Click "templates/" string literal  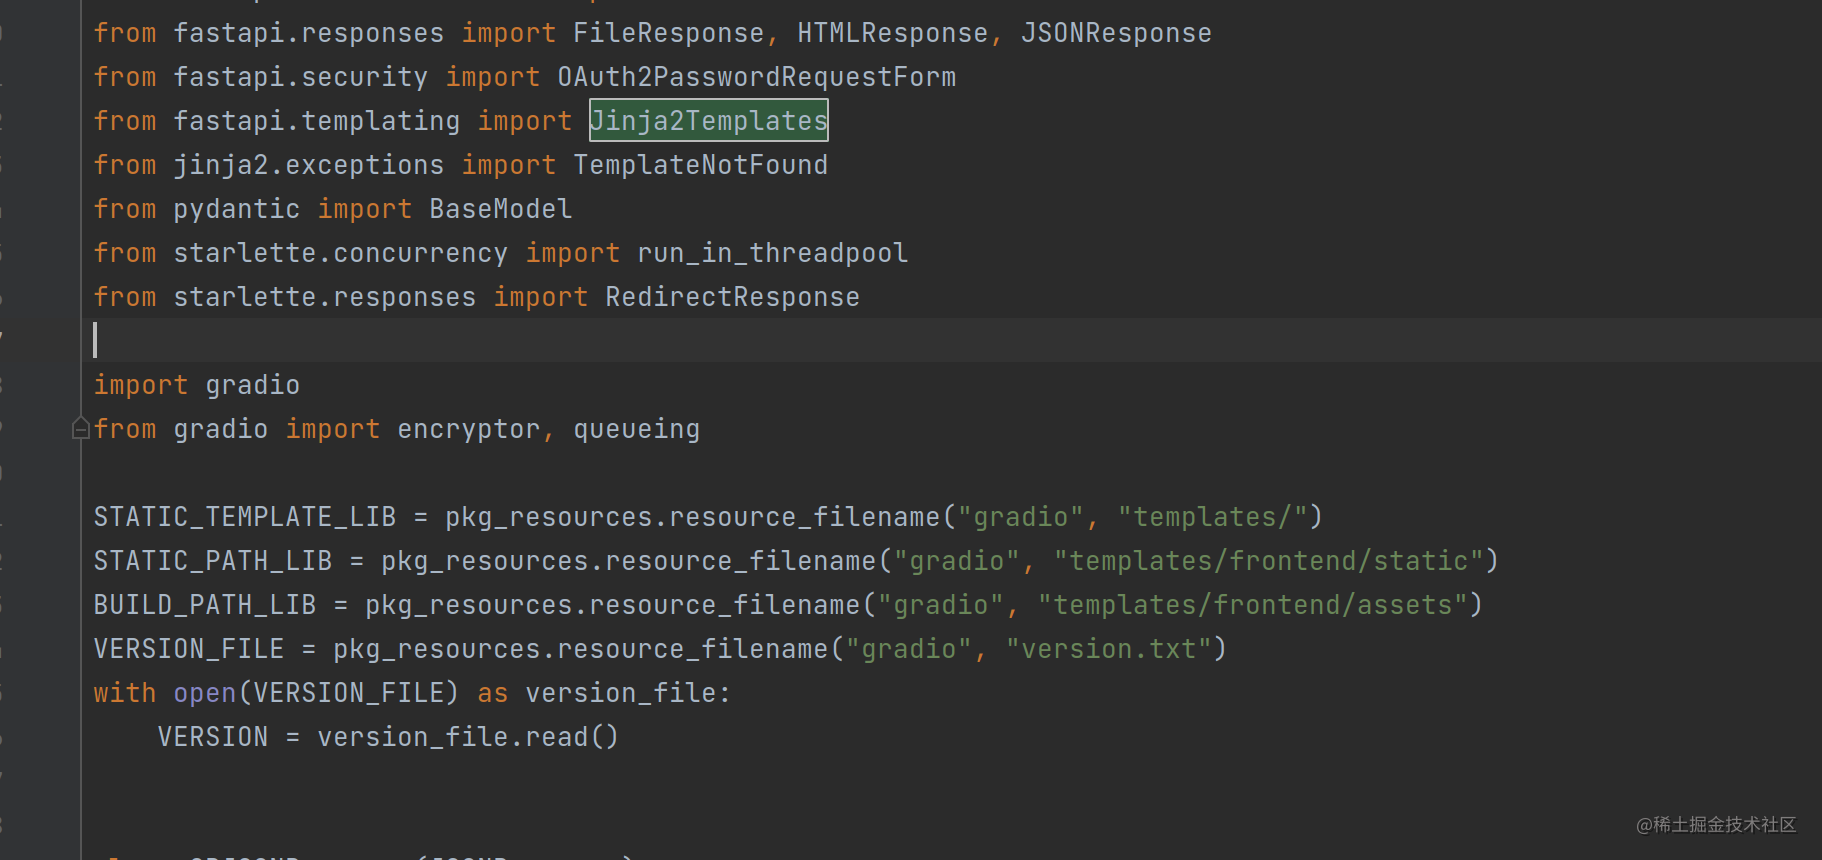coord(1212,517)
